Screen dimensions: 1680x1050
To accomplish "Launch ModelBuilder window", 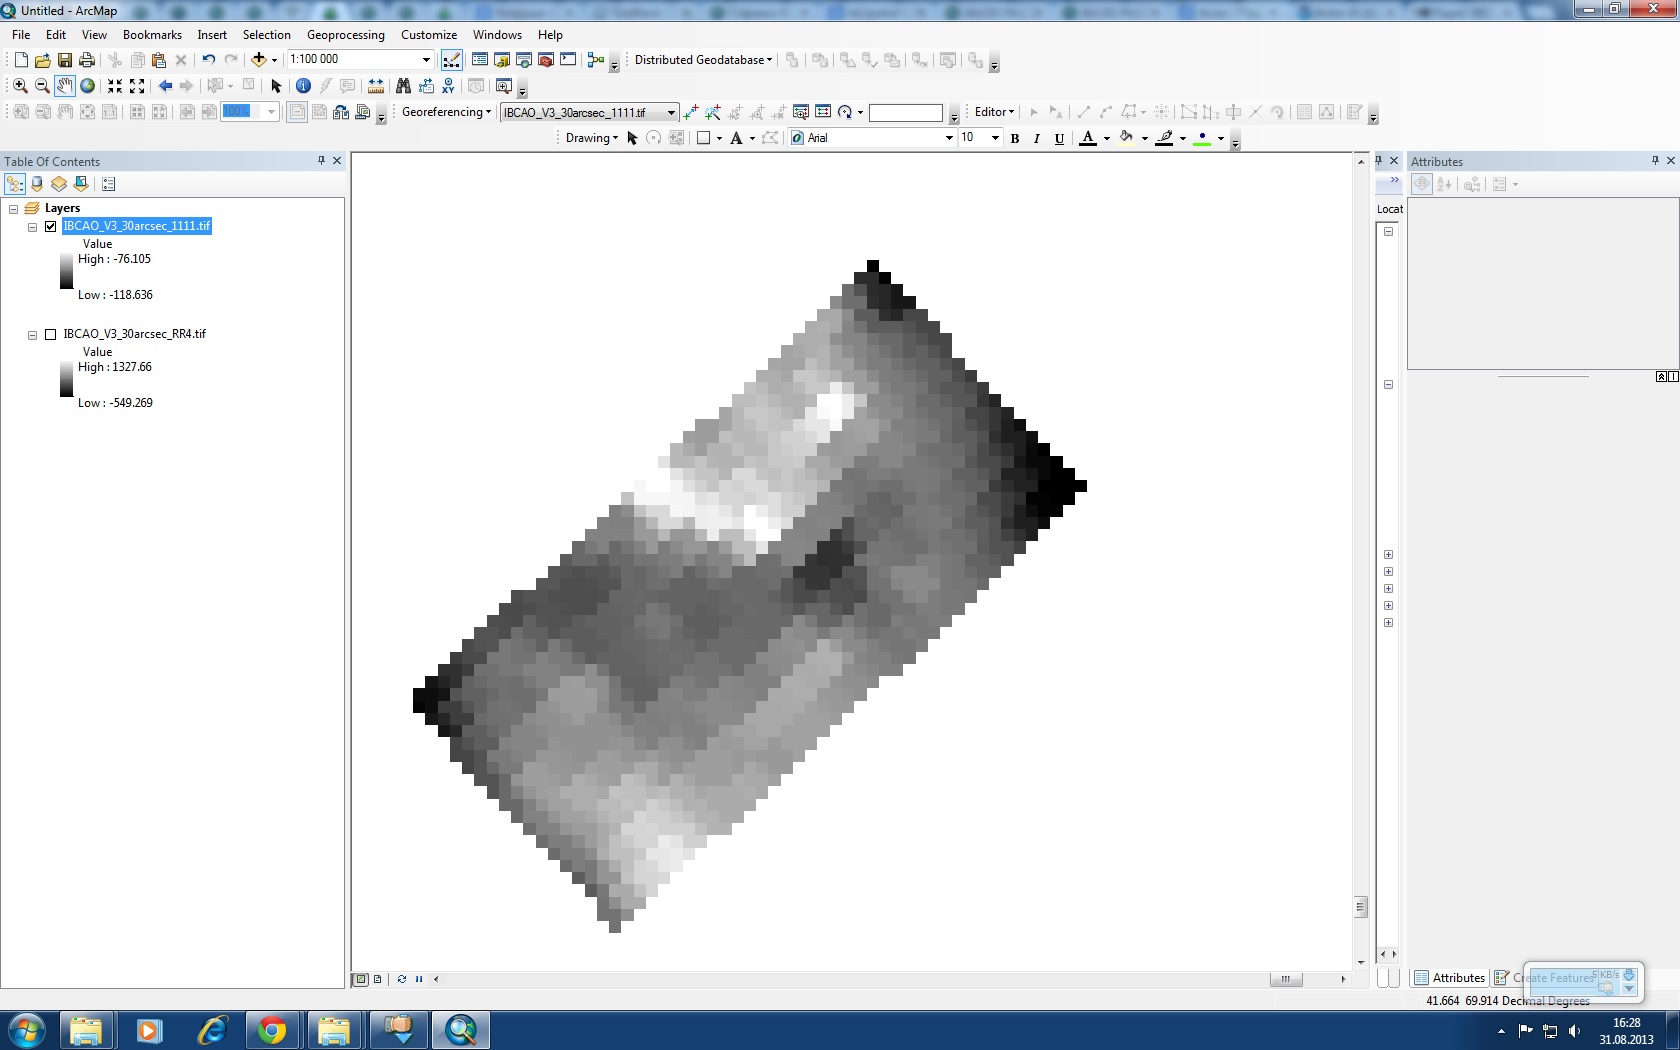I will pos(596,60).
